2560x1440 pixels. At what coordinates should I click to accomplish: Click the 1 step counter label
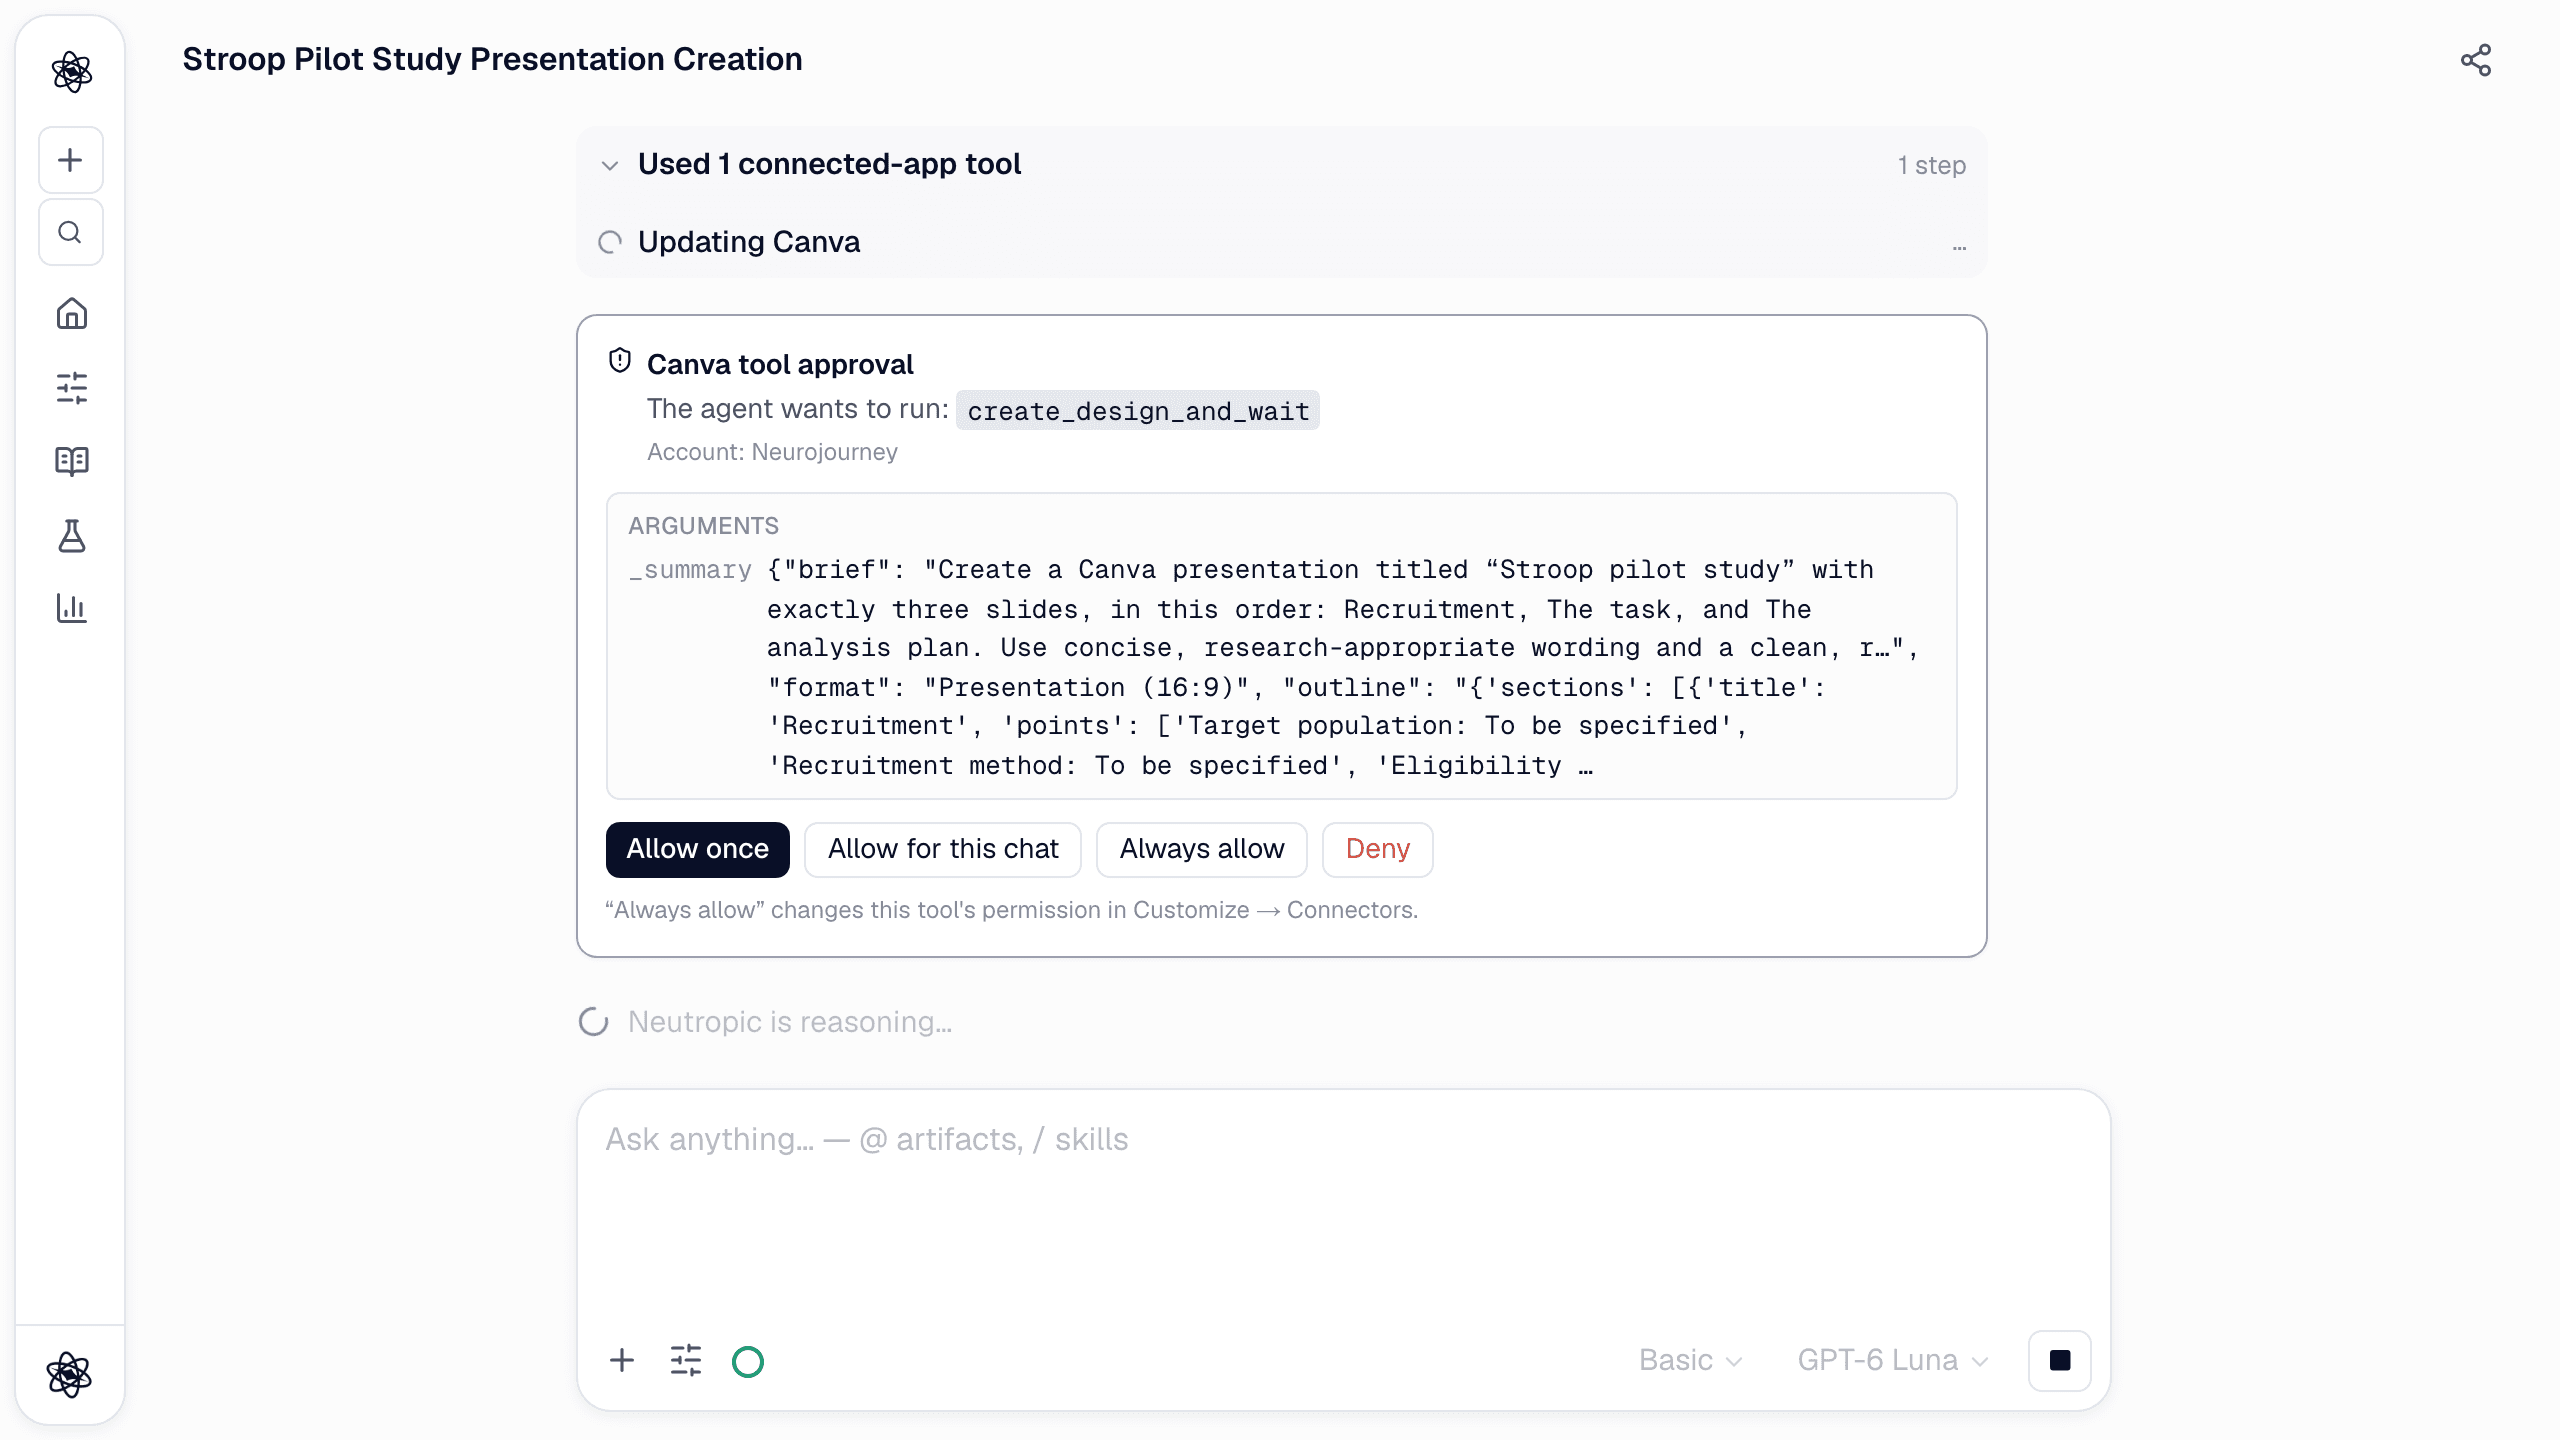pos(1932,165)
